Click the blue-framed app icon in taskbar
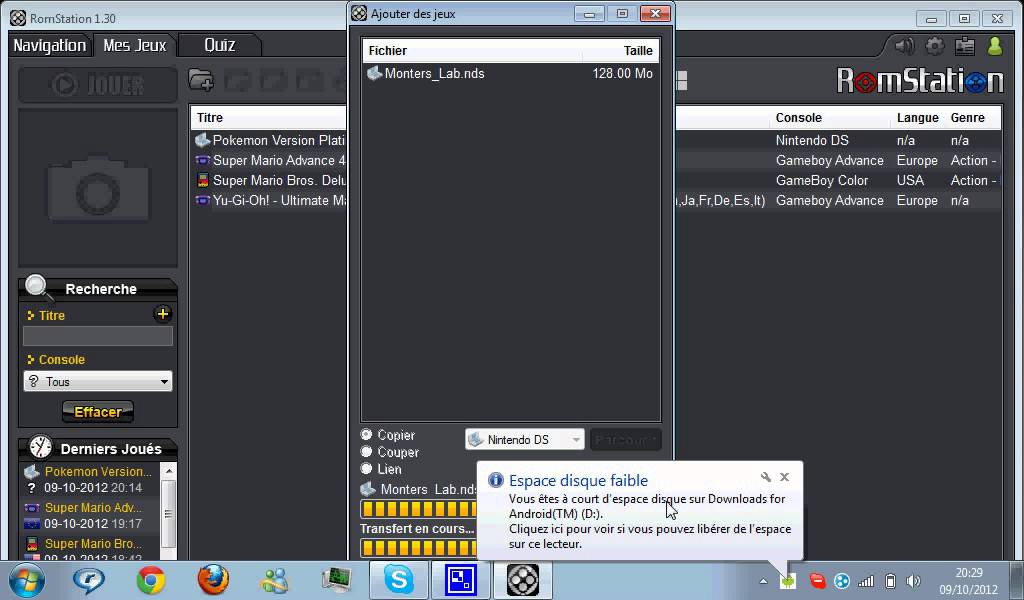1024x600 pixels. (460, 580)
